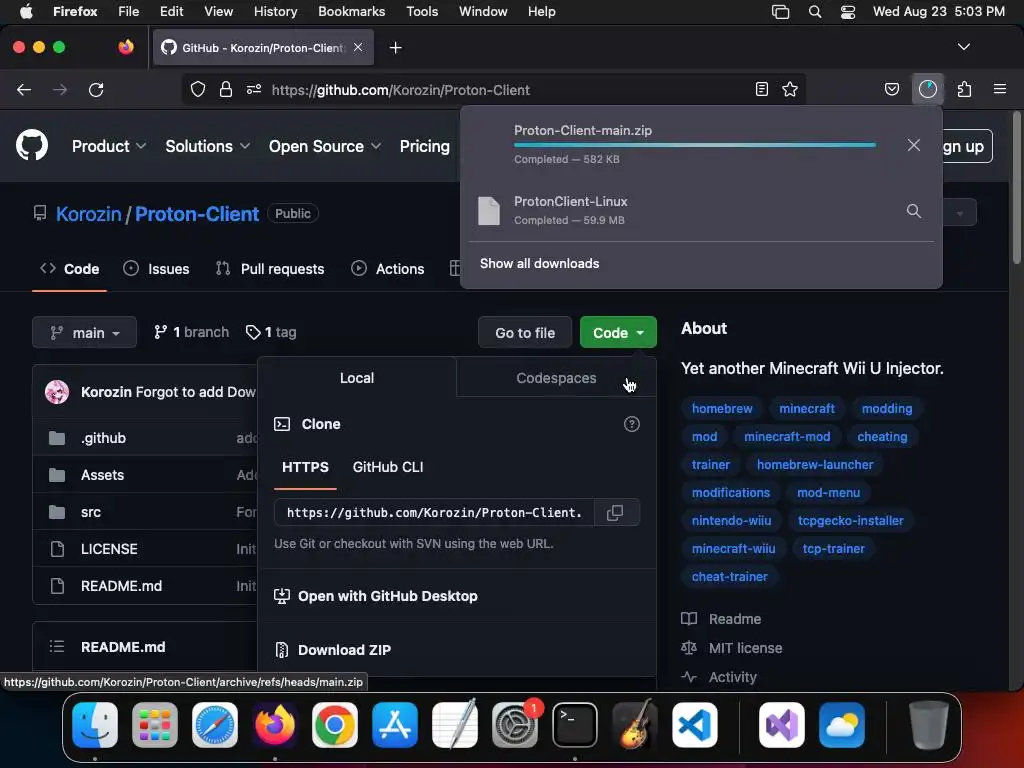1024x768 pixels.
Task: Open the src folder
Action: (91, 512)
